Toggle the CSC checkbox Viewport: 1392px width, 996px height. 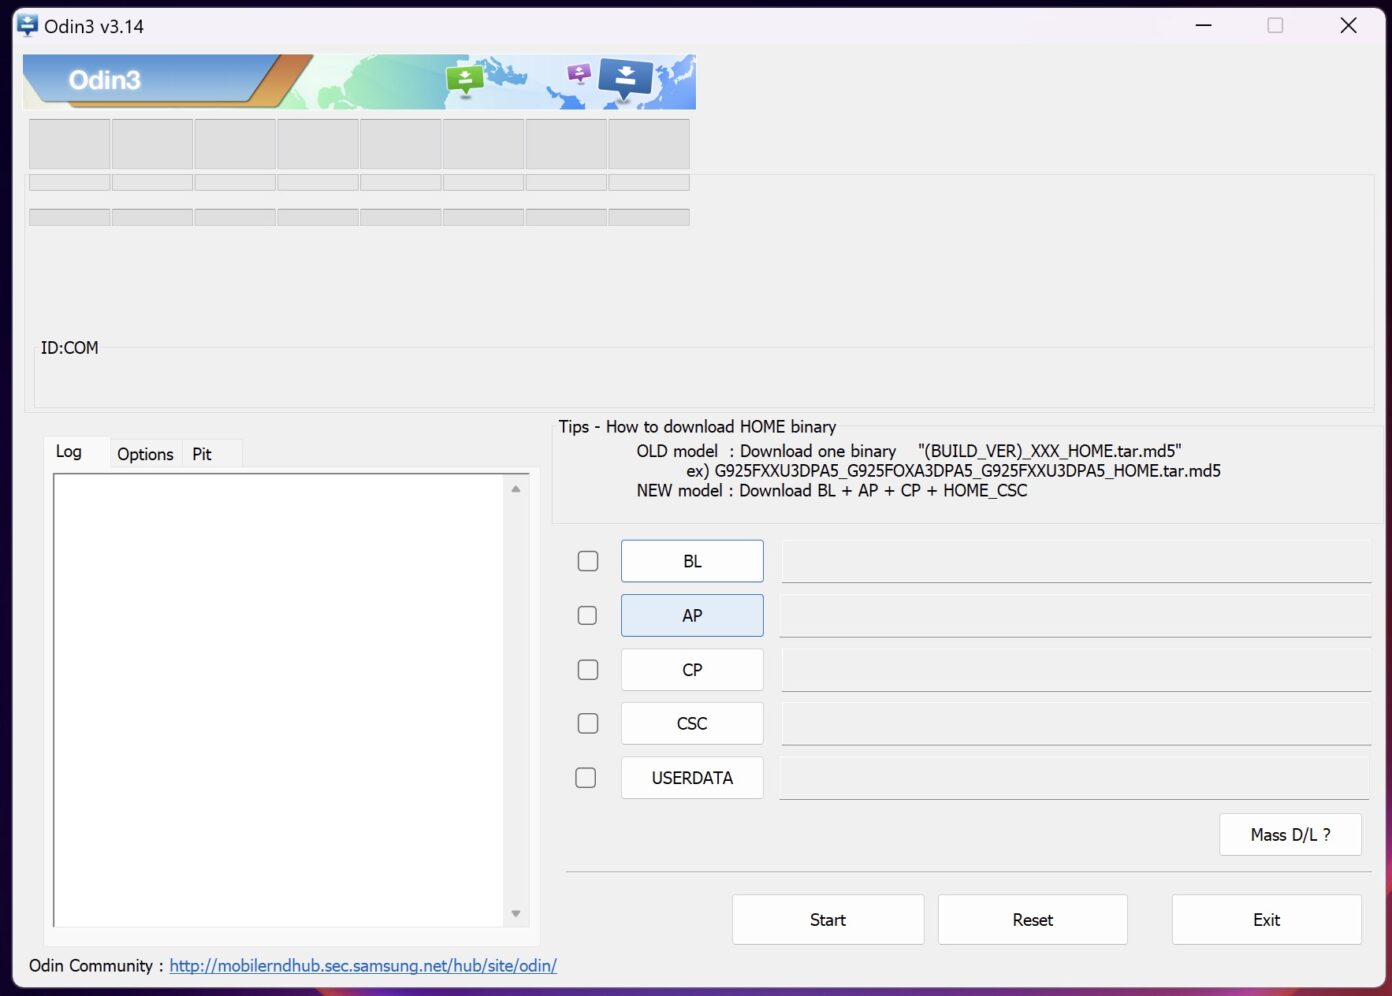click(x=588, y=723)
